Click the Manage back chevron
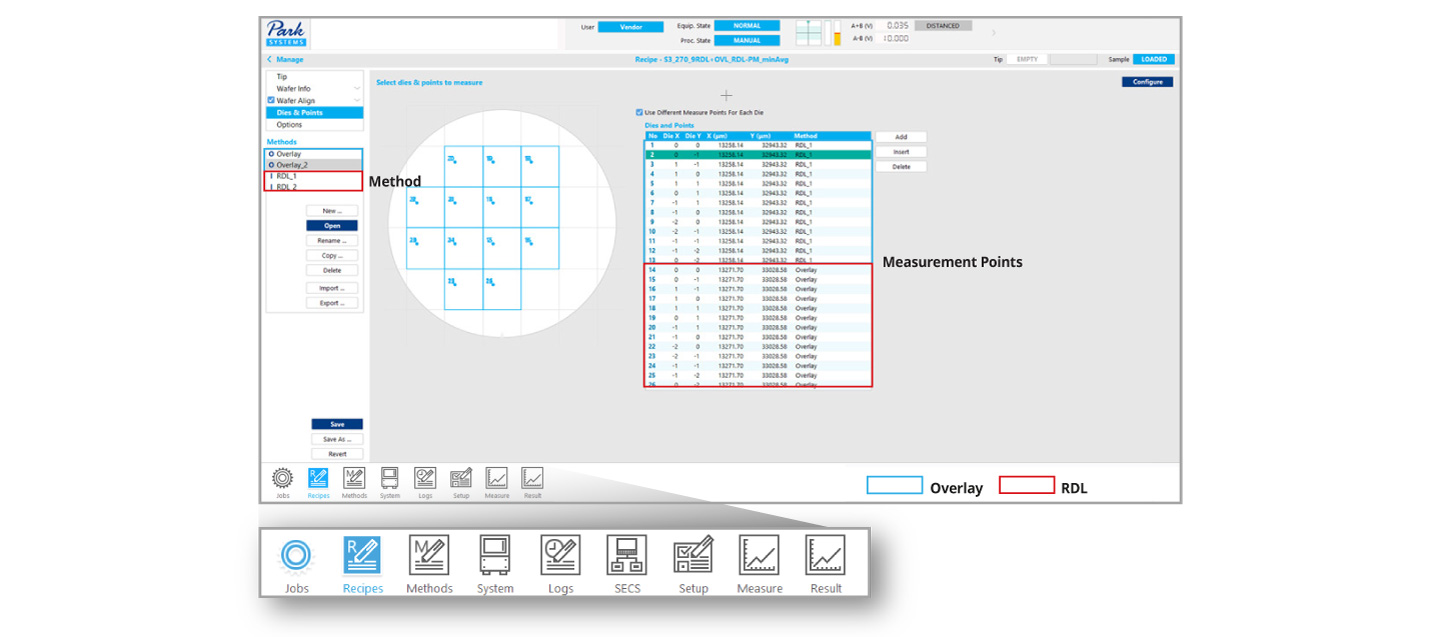 tap(269, 60)
